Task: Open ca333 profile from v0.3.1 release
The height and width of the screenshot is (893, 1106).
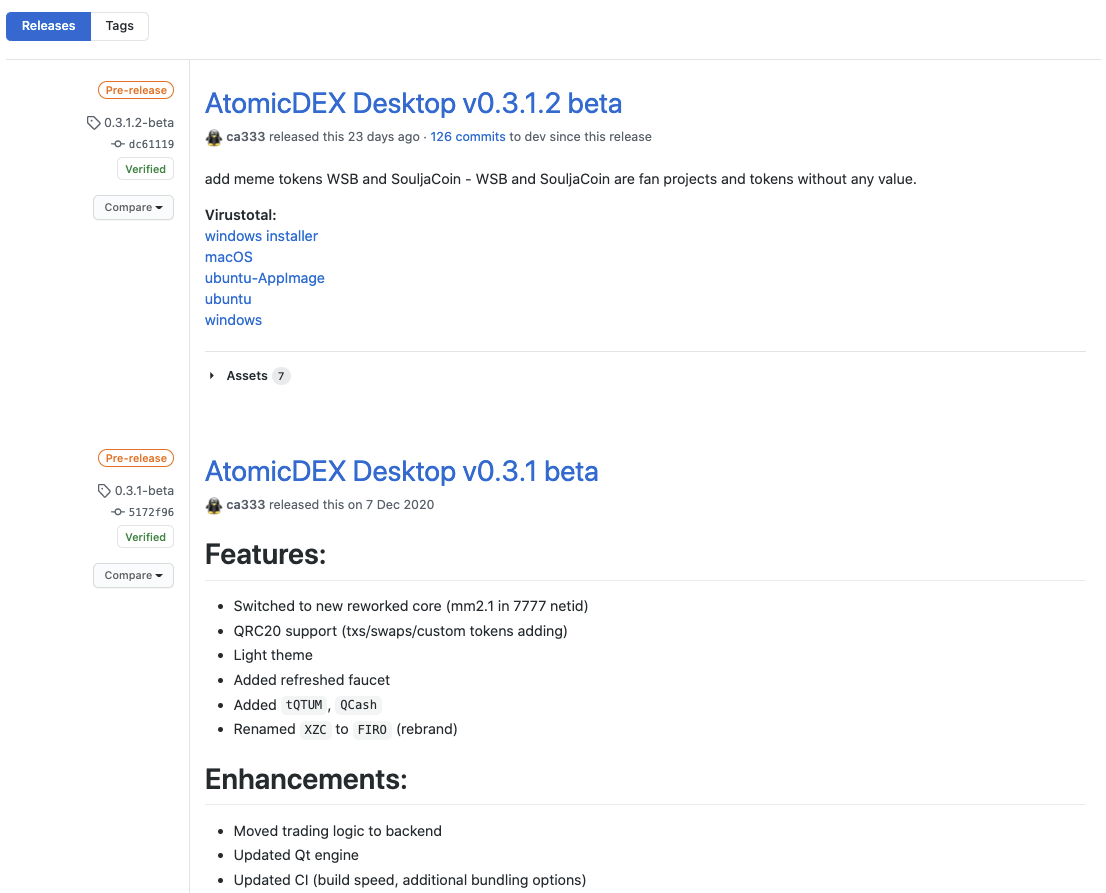Action: (245, 505)
